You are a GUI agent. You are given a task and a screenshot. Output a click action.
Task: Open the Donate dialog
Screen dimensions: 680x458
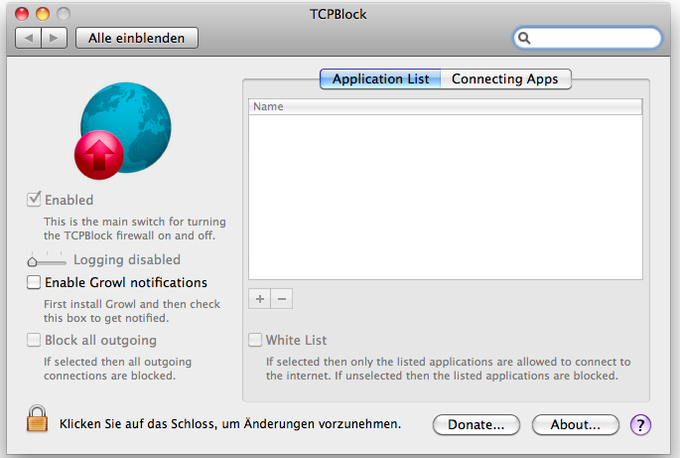[476, 425]
